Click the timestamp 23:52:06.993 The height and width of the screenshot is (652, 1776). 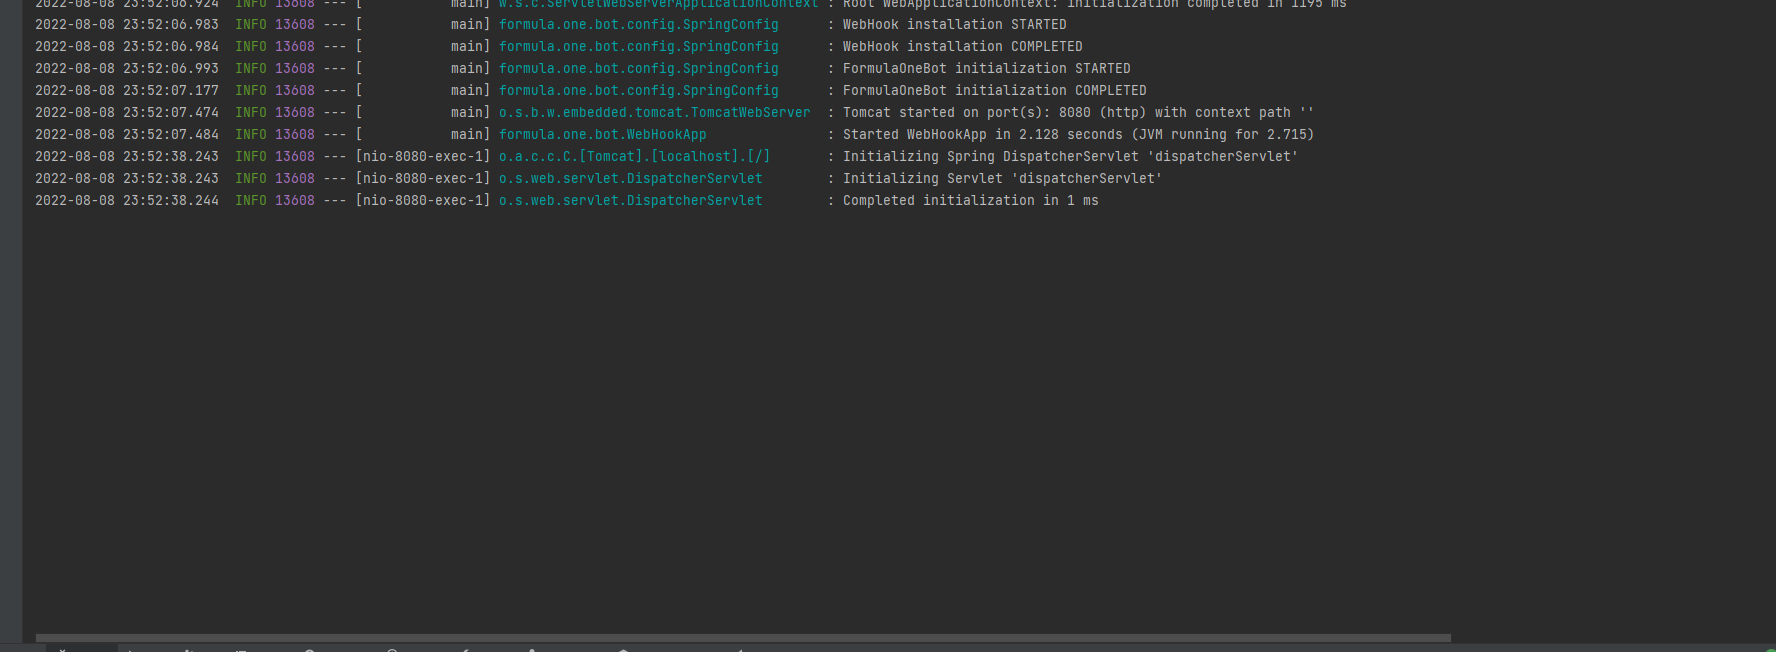[171, 68]
